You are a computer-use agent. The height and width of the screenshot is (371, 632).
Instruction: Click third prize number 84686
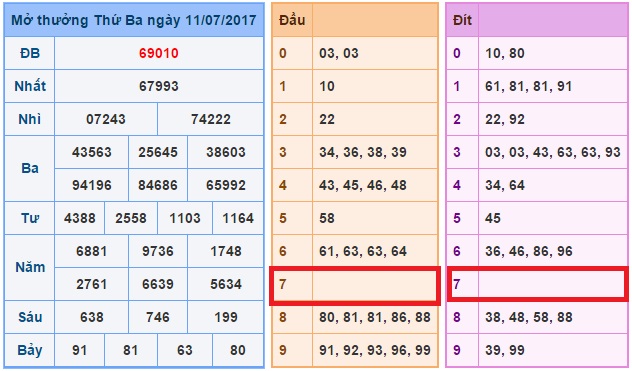point(158,186)
